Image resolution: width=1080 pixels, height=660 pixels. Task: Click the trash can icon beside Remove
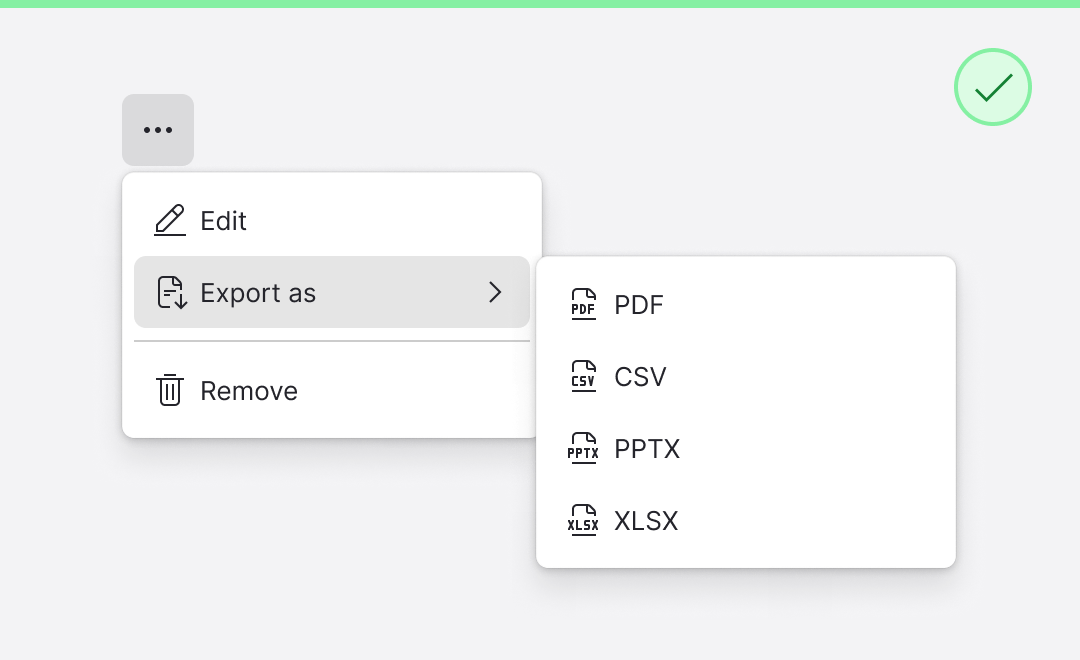pos(170,390)
